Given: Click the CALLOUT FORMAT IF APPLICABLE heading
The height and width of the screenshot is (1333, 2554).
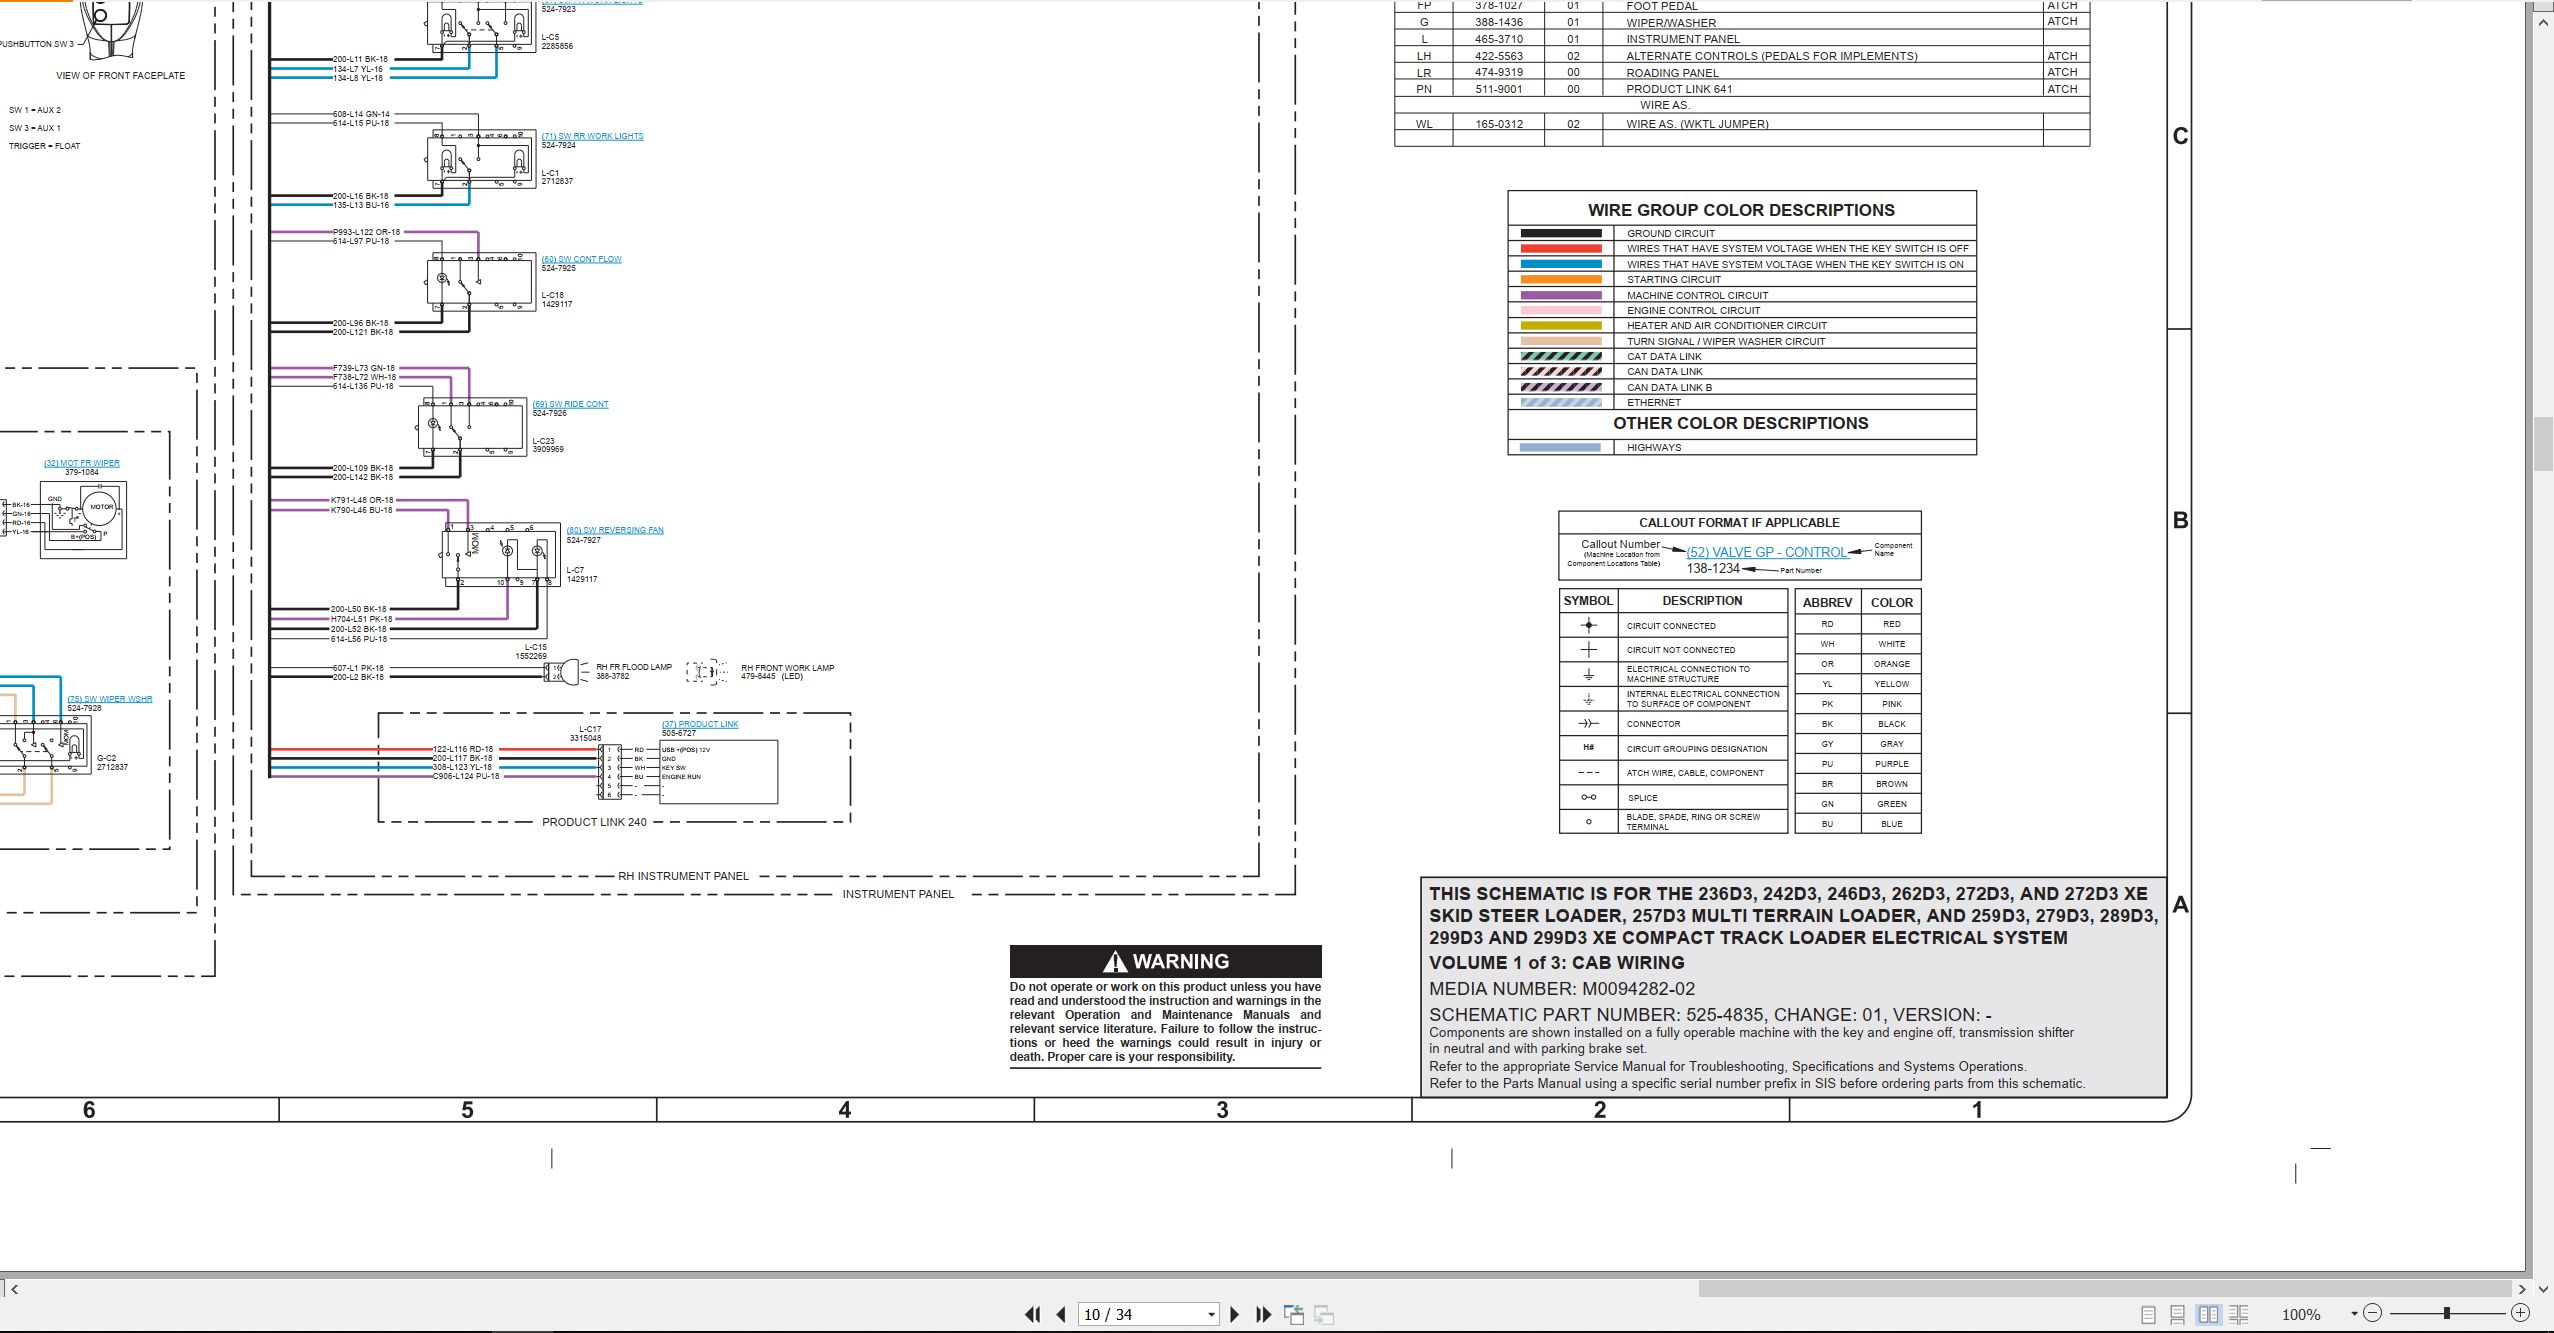Looking at the screenshot, I should pyautogui.click(x=1739, y=522).
